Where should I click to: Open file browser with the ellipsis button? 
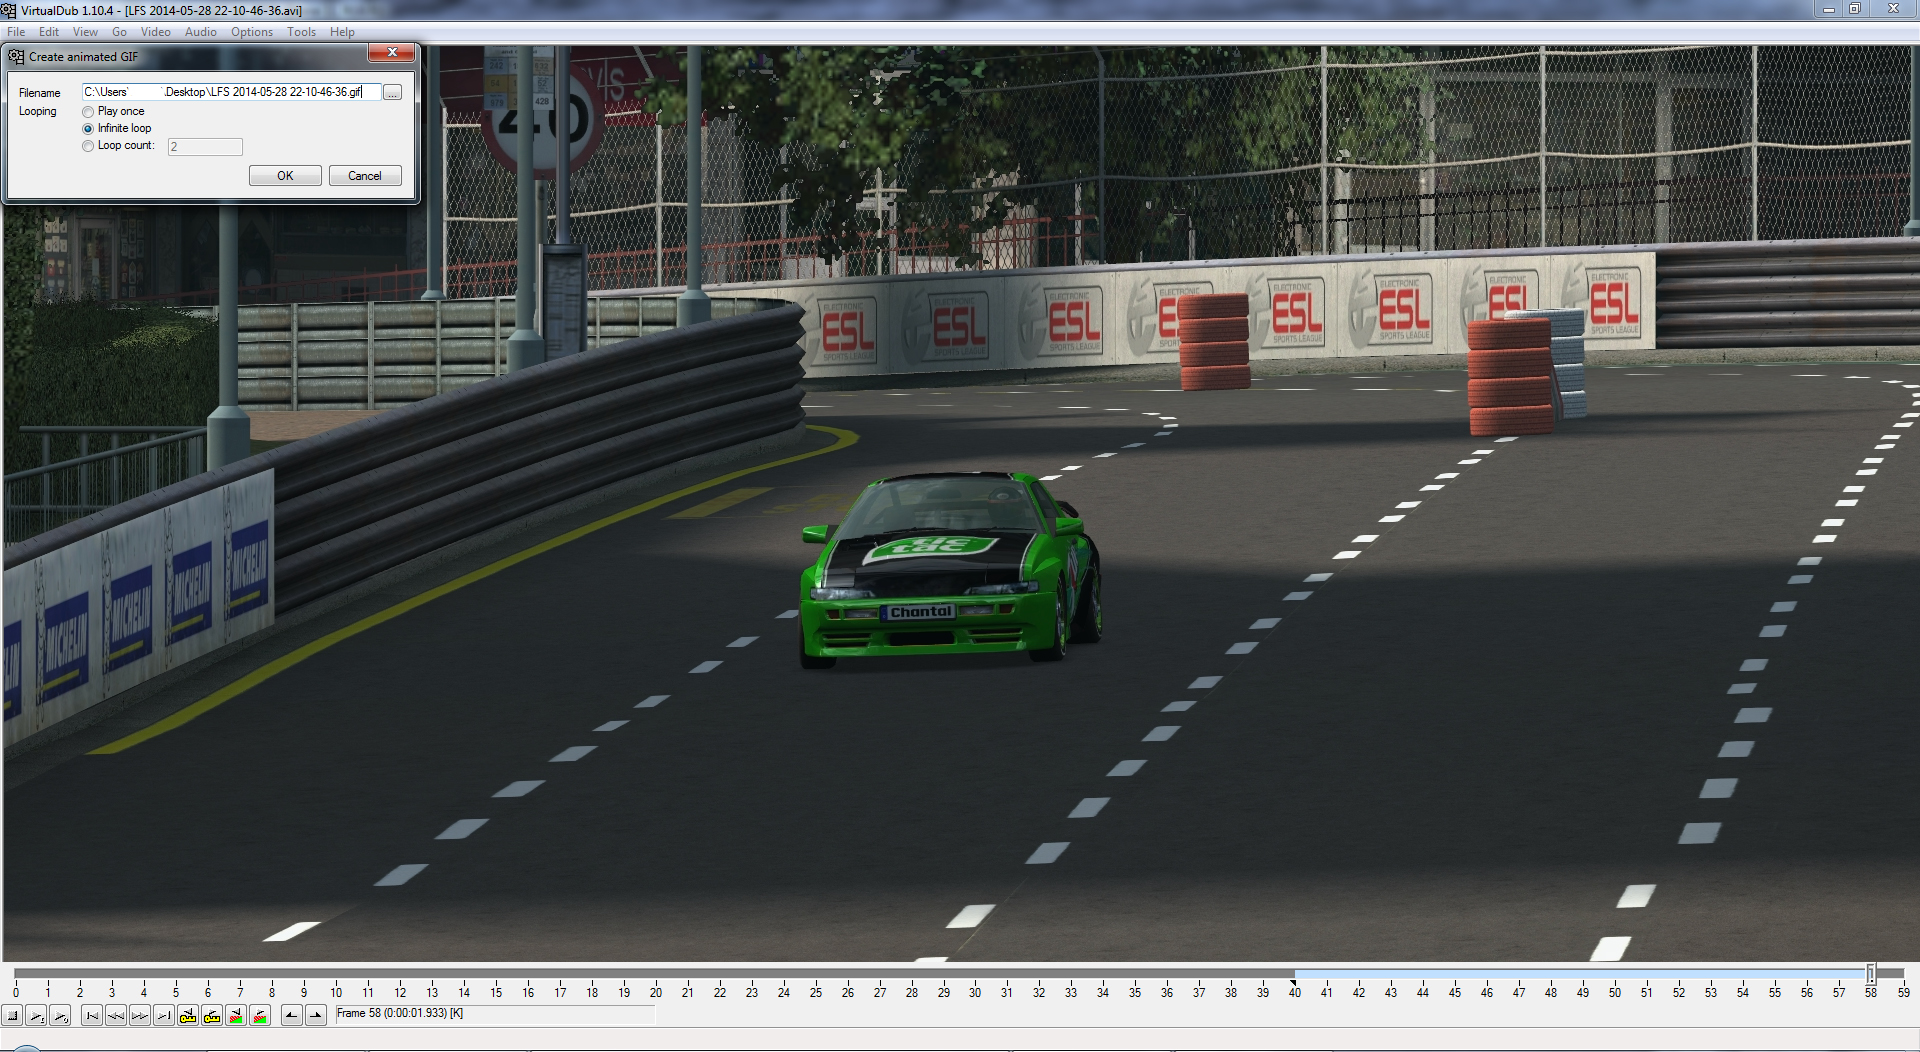pos(393,92)
